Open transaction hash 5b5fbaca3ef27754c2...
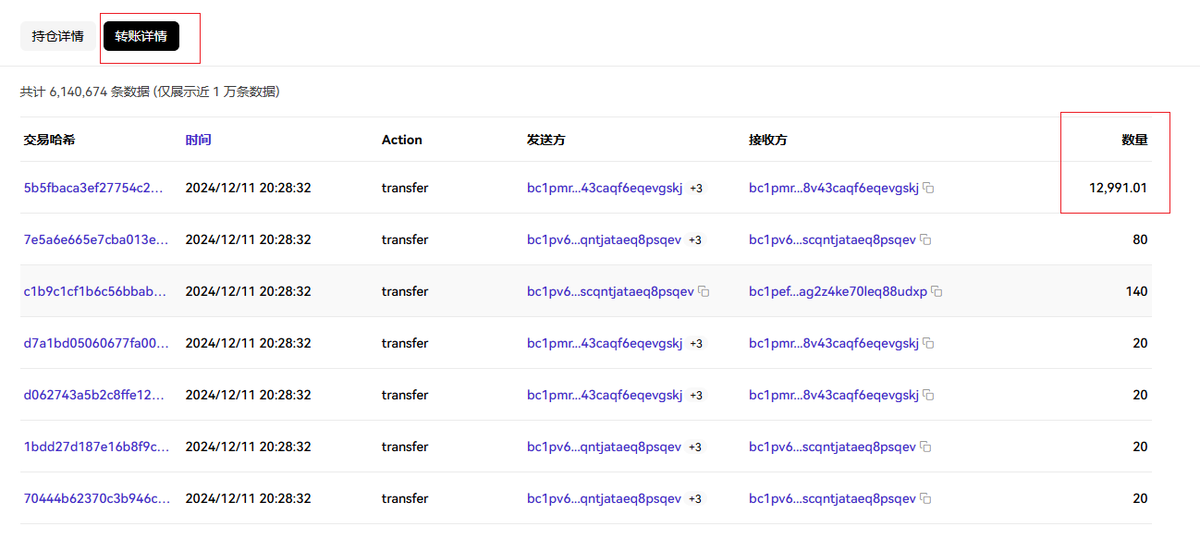The image size is (1200, 539). [93, 188]
